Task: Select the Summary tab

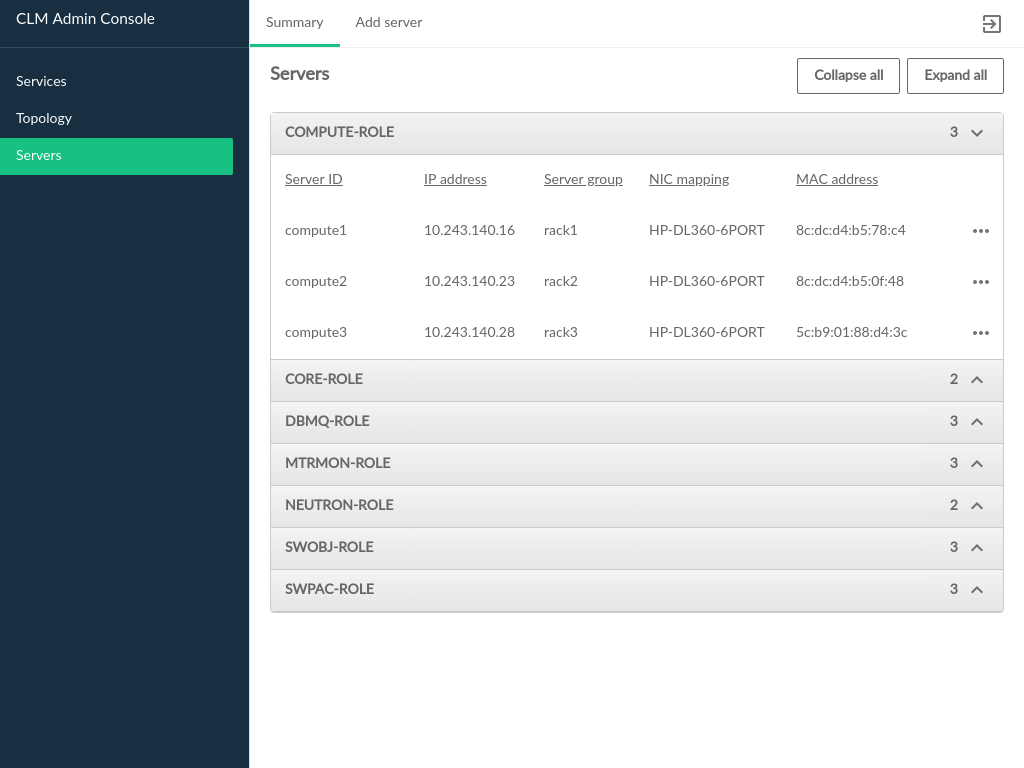Action: [294, 23]
